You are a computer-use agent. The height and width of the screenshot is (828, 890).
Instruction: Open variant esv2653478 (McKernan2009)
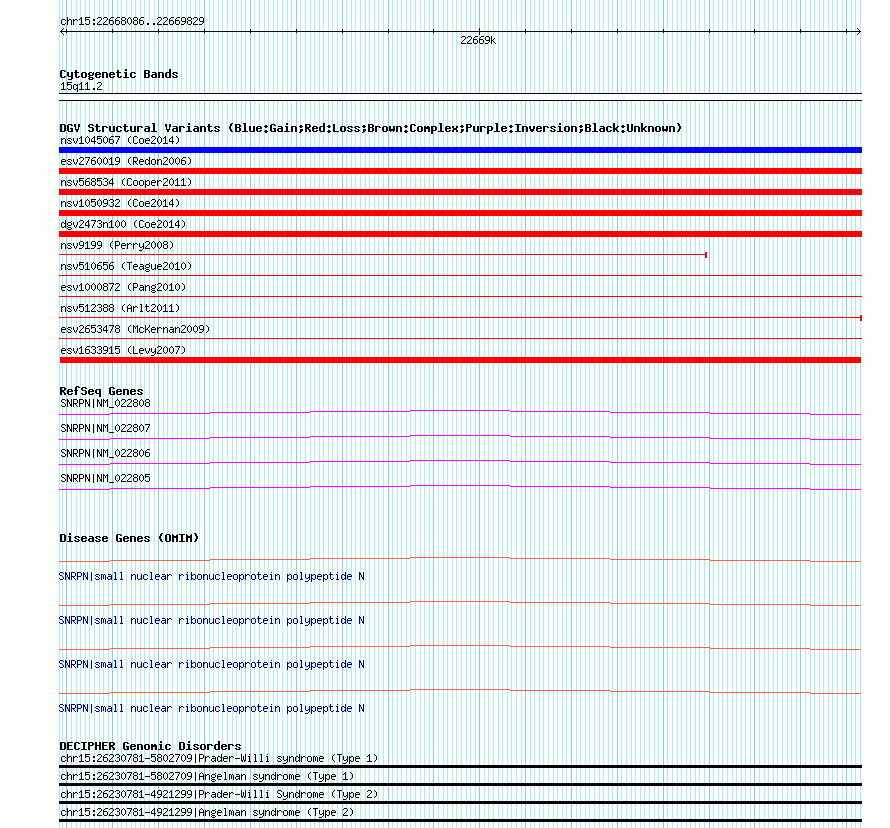(135, 329)
